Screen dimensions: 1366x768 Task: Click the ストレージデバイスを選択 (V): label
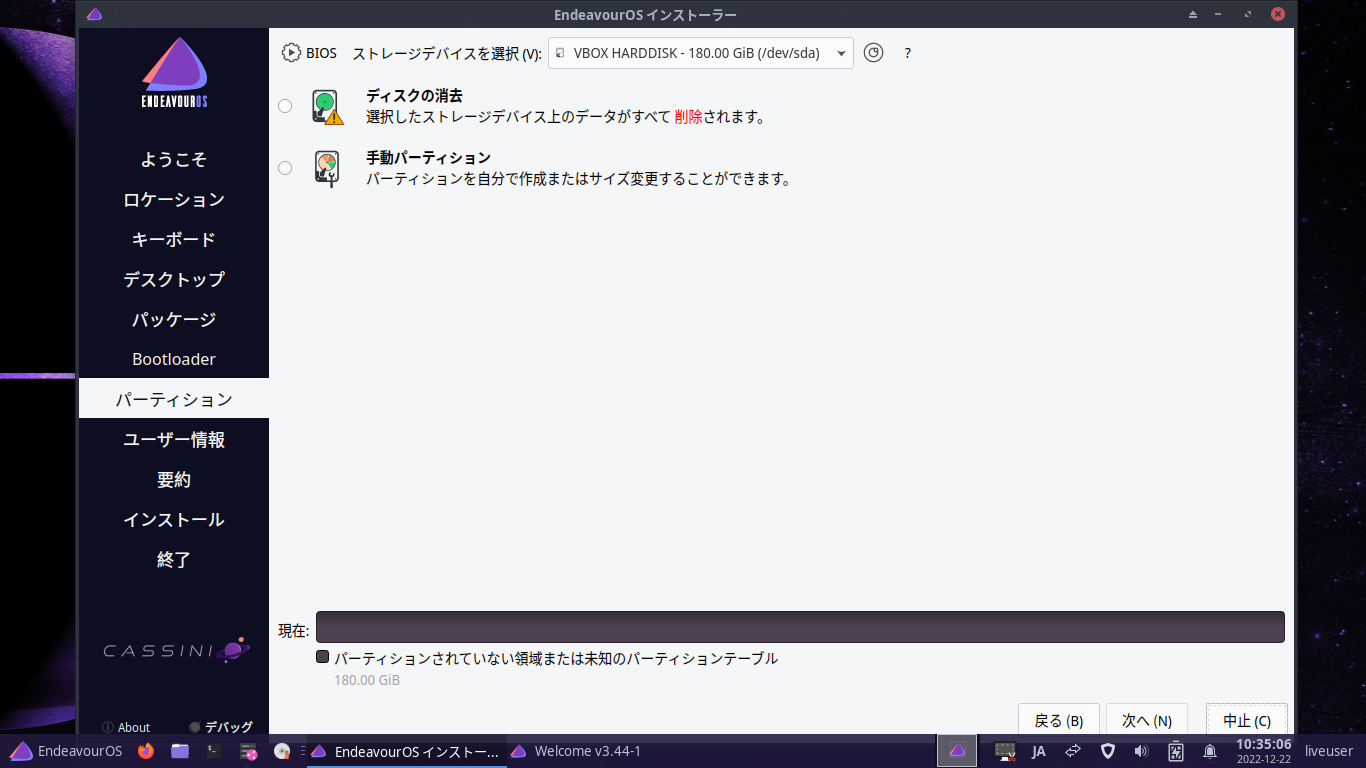[447, 53]
